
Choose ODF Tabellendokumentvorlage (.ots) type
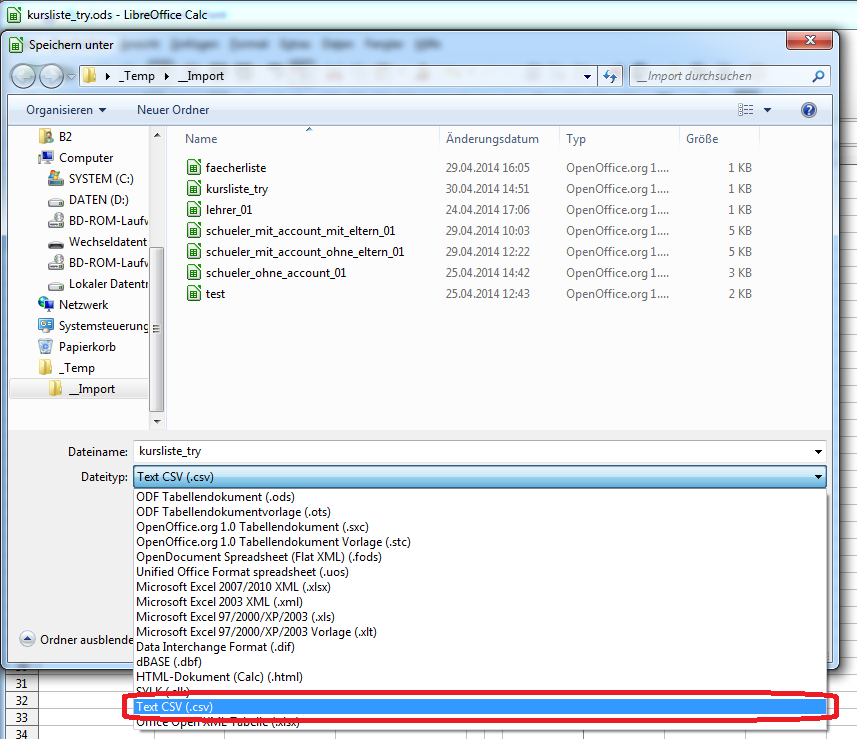(x=480, y=512)
